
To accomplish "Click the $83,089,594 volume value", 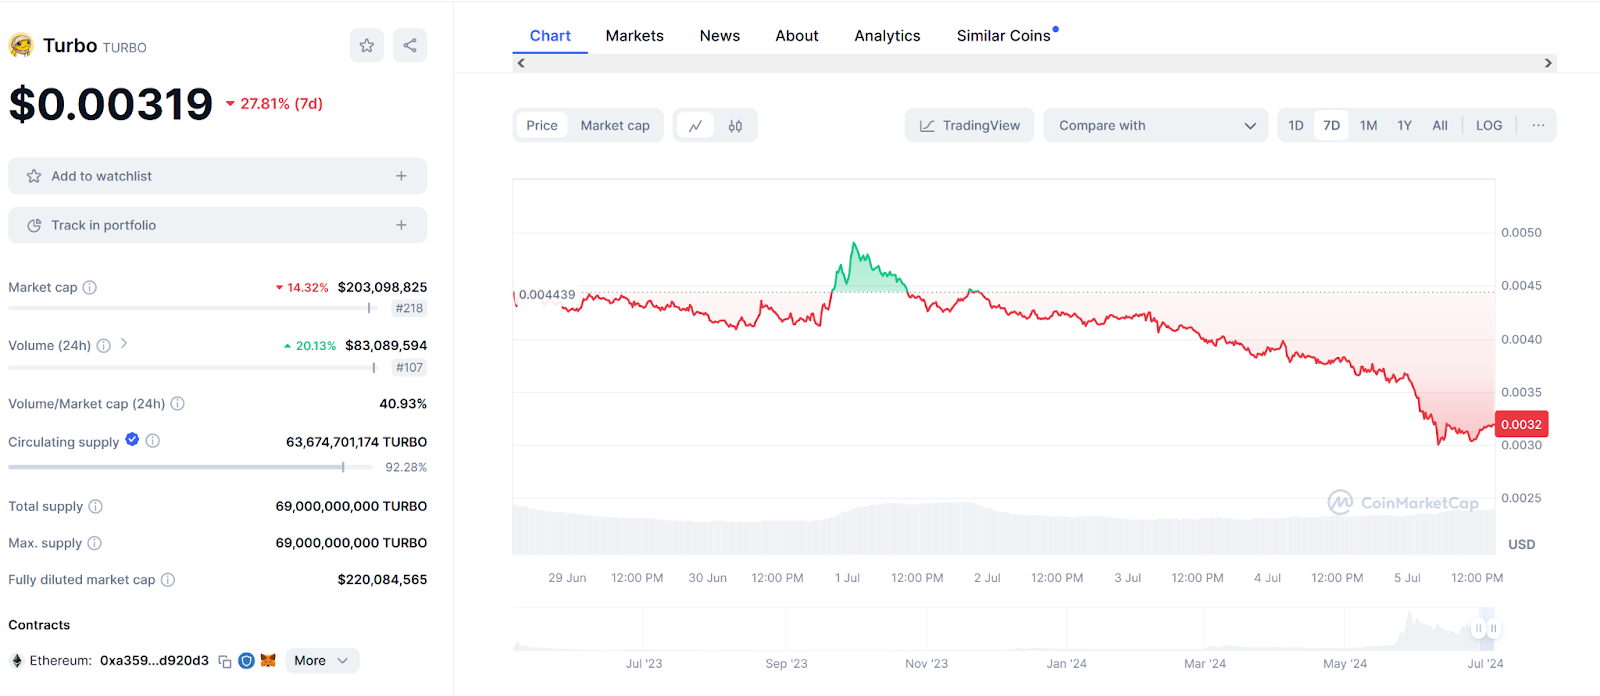I will tap(386, 345).
